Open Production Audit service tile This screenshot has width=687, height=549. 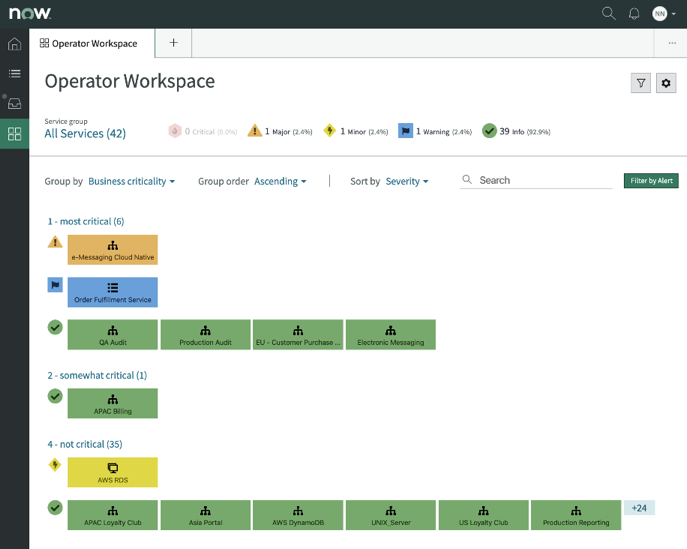(205, 335)
